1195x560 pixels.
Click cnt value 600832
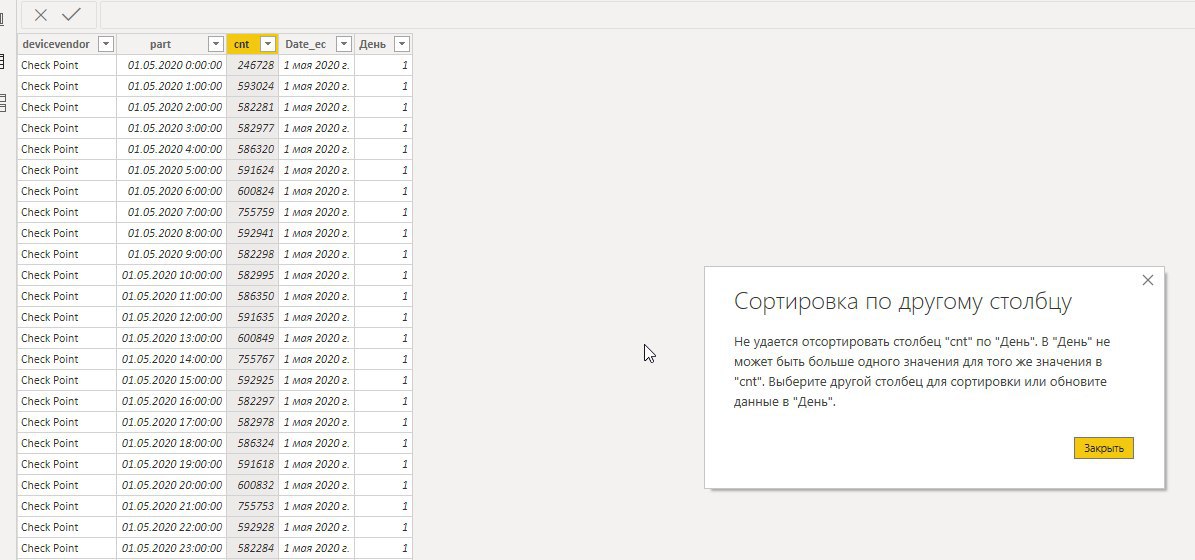coord(252,485)
